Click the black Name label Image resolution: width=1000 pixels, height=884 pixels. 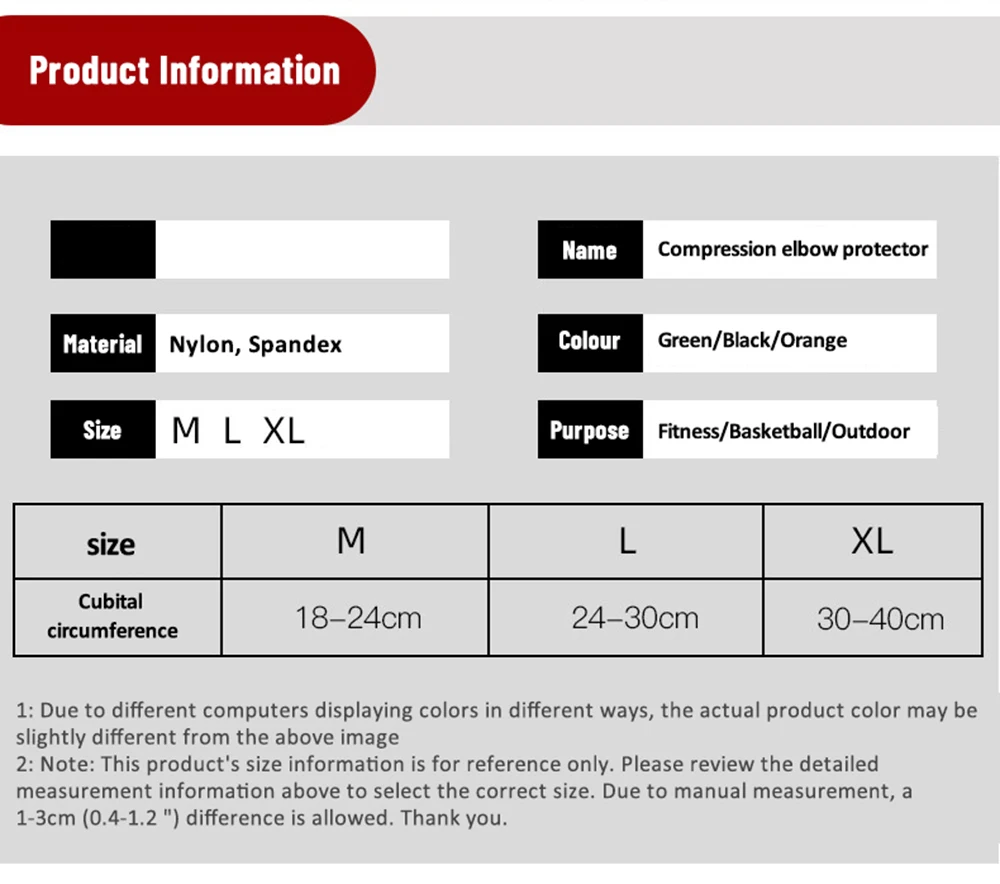[590, 250]
